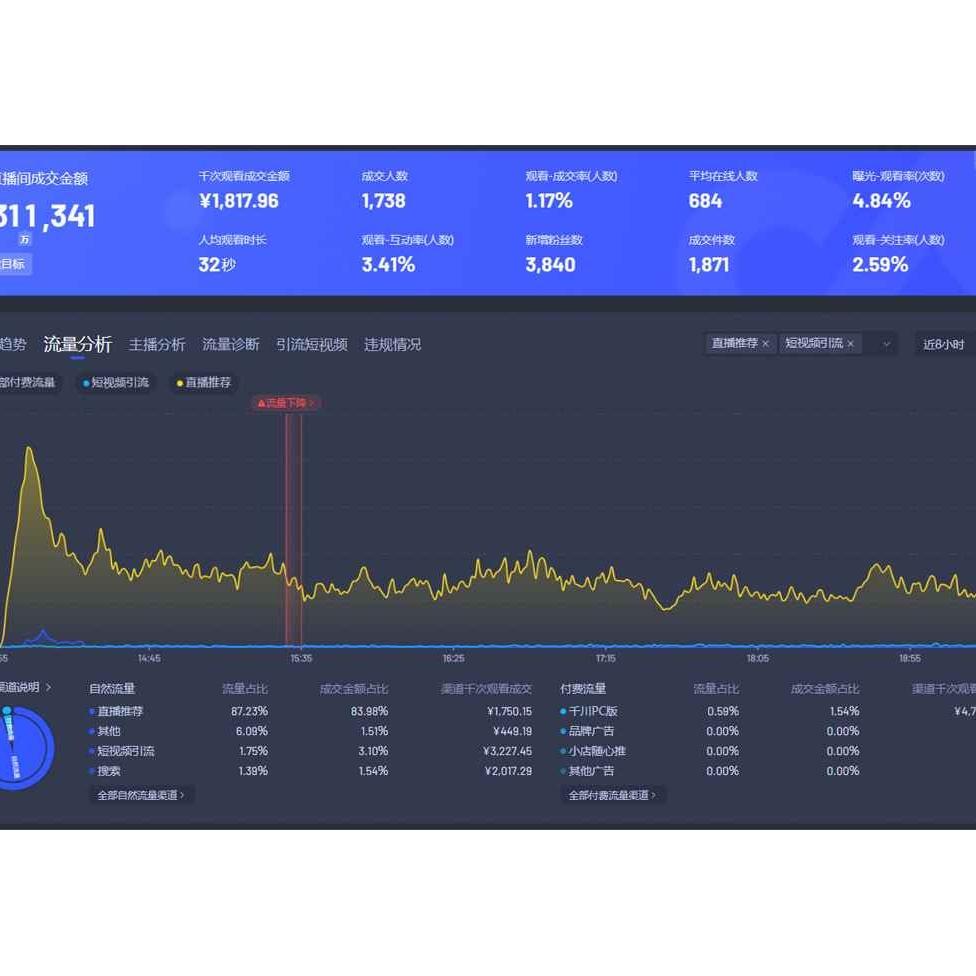This screenshot has width=976, height=976.
Task: Click the 短视频引流 row in the natural traffic list
Action: point(125,751)
